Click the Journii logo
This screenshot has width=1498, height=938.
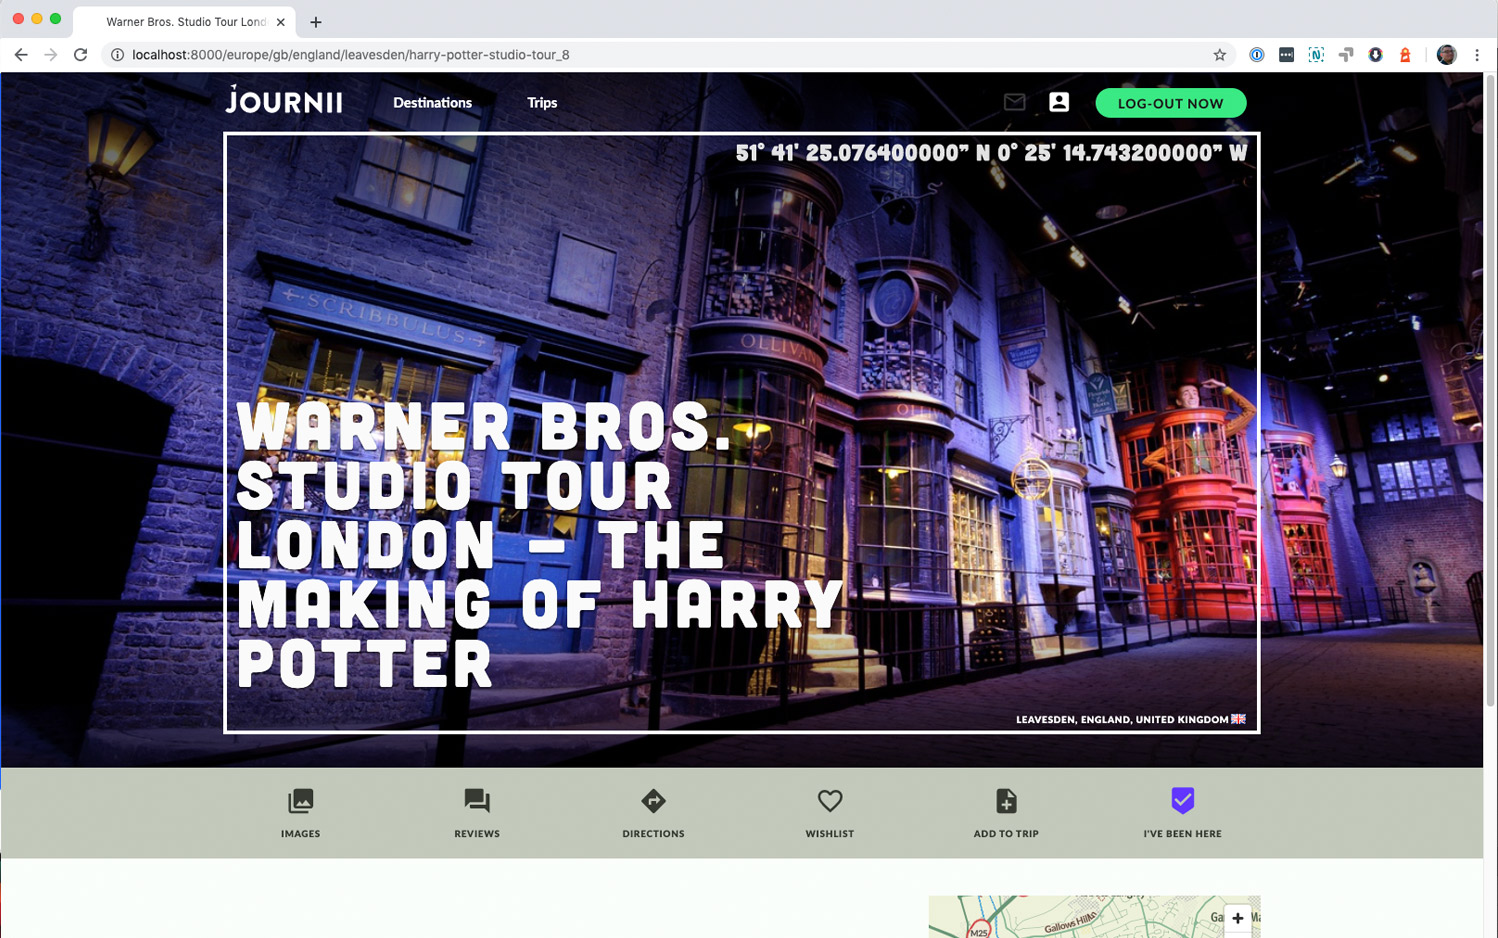284,100
